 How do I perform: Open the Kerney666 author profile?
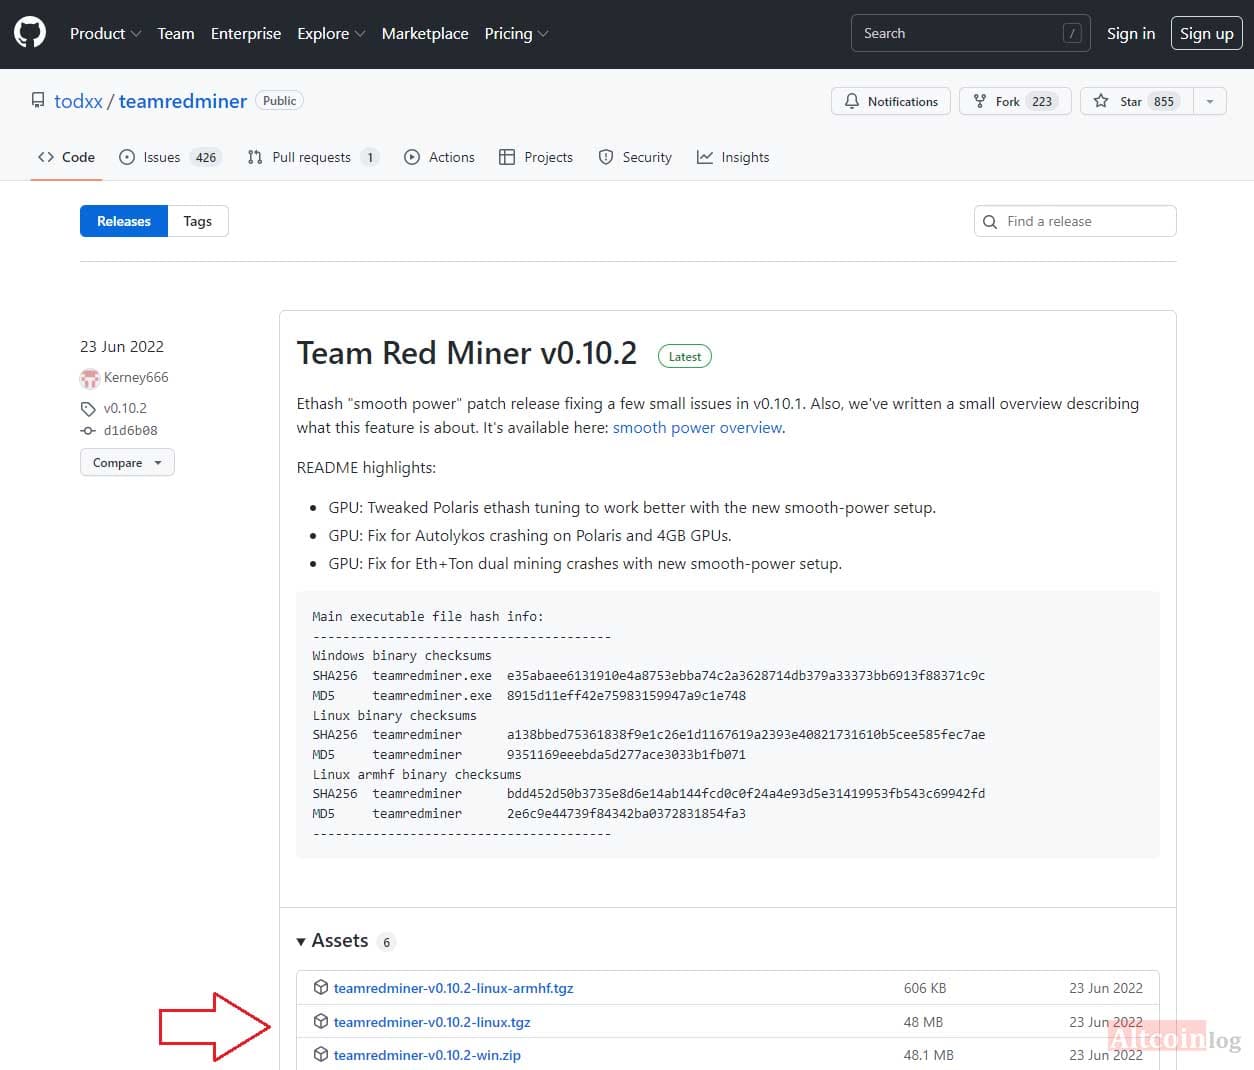[136, 377]
